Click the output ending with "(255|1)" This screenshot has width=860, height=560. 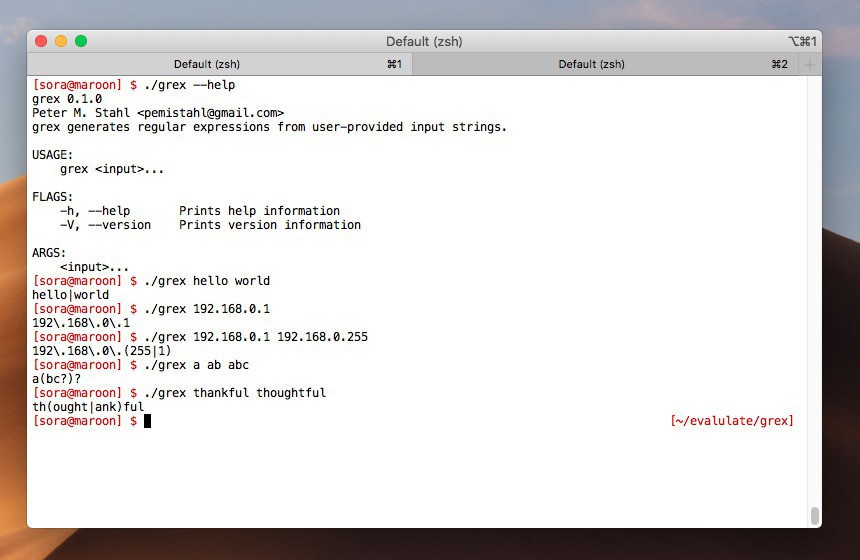(x=101, y=351)
